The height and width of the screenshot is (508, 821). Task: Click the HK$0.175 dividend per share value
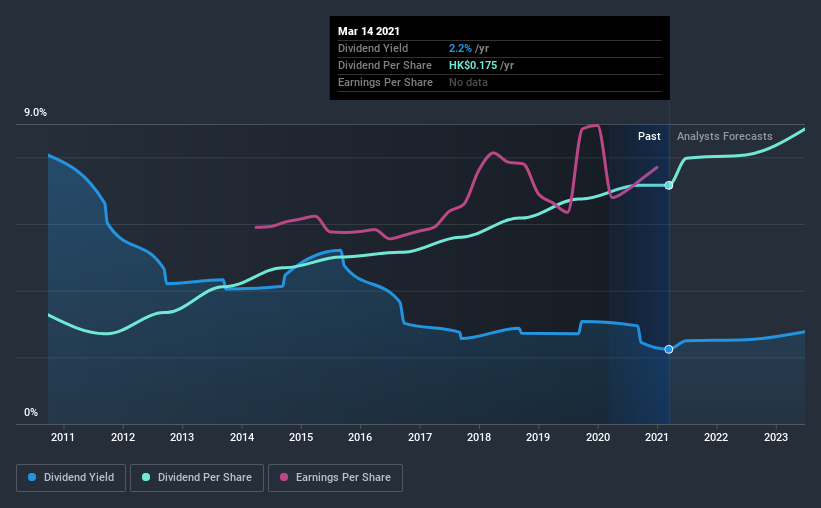click(x=473, y=65)
